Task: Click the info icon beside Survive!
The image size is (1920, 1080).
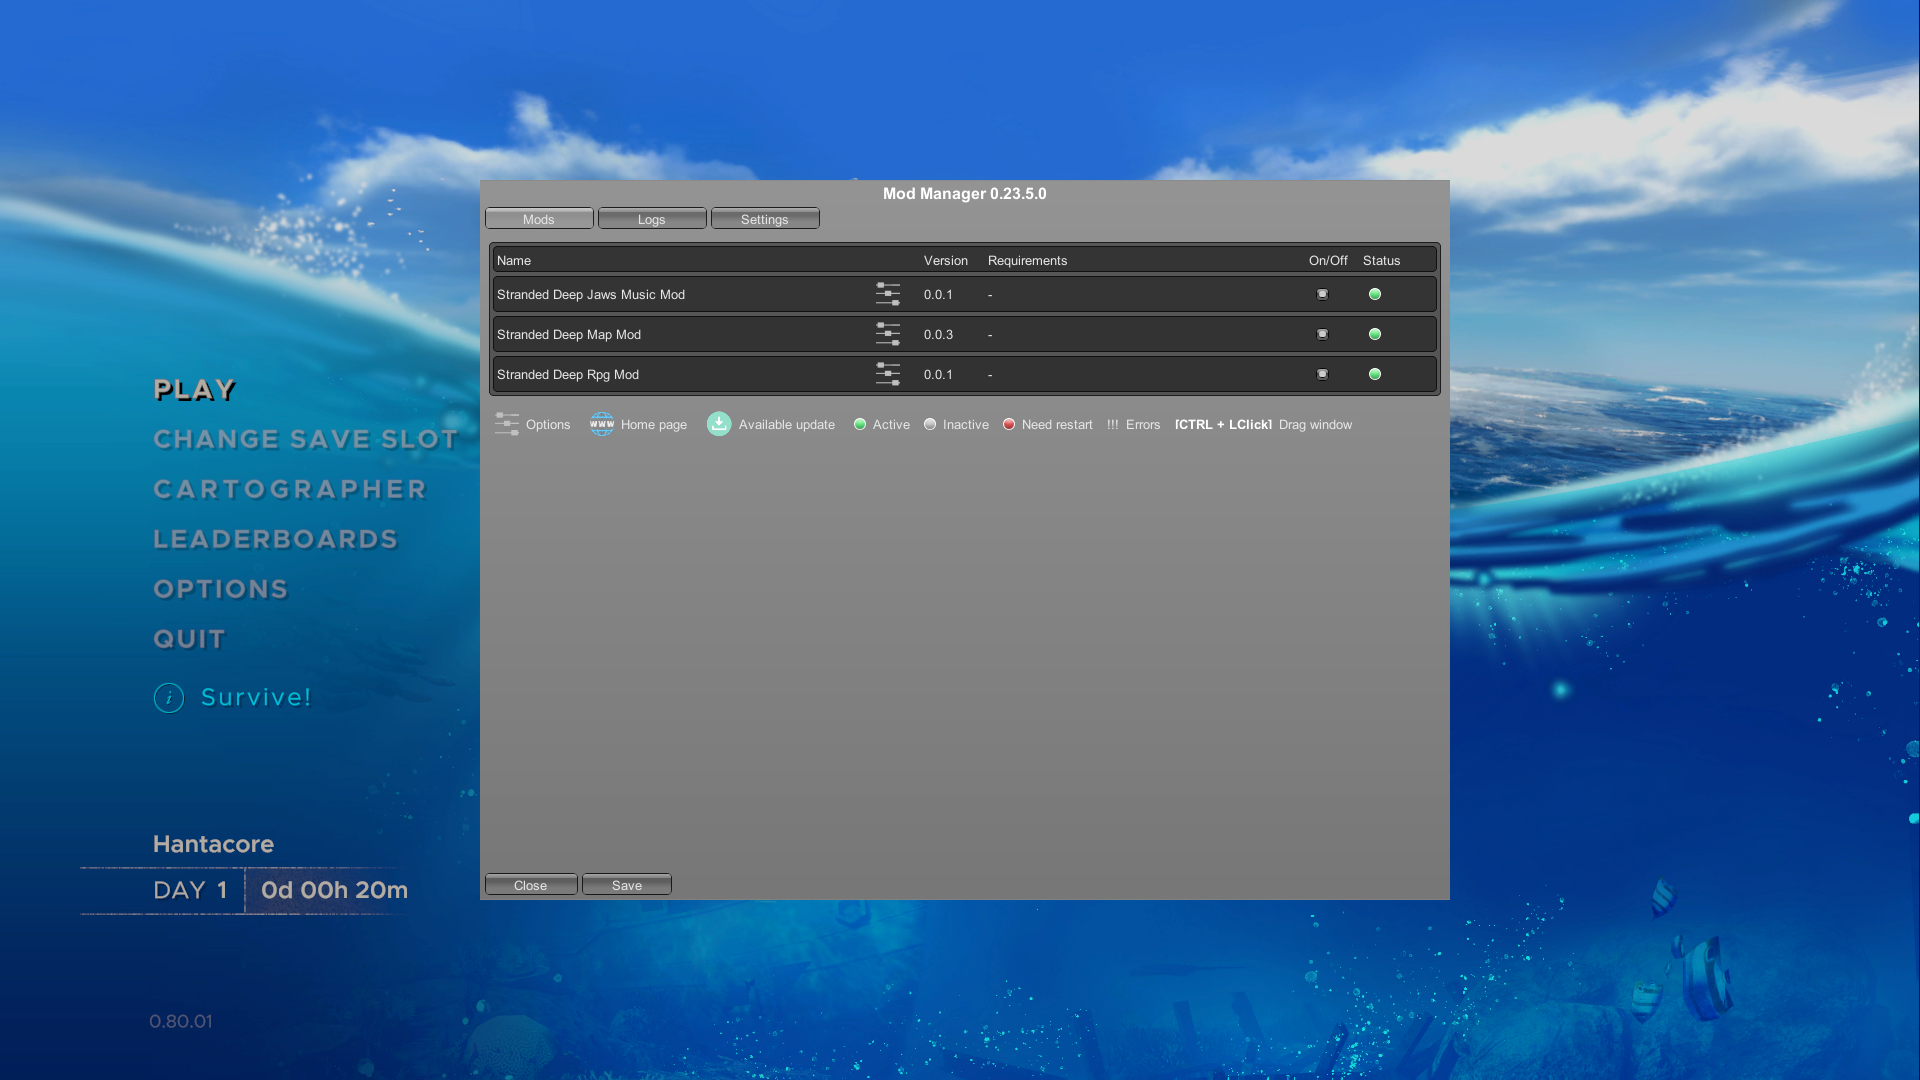Action: pos(169,698)
